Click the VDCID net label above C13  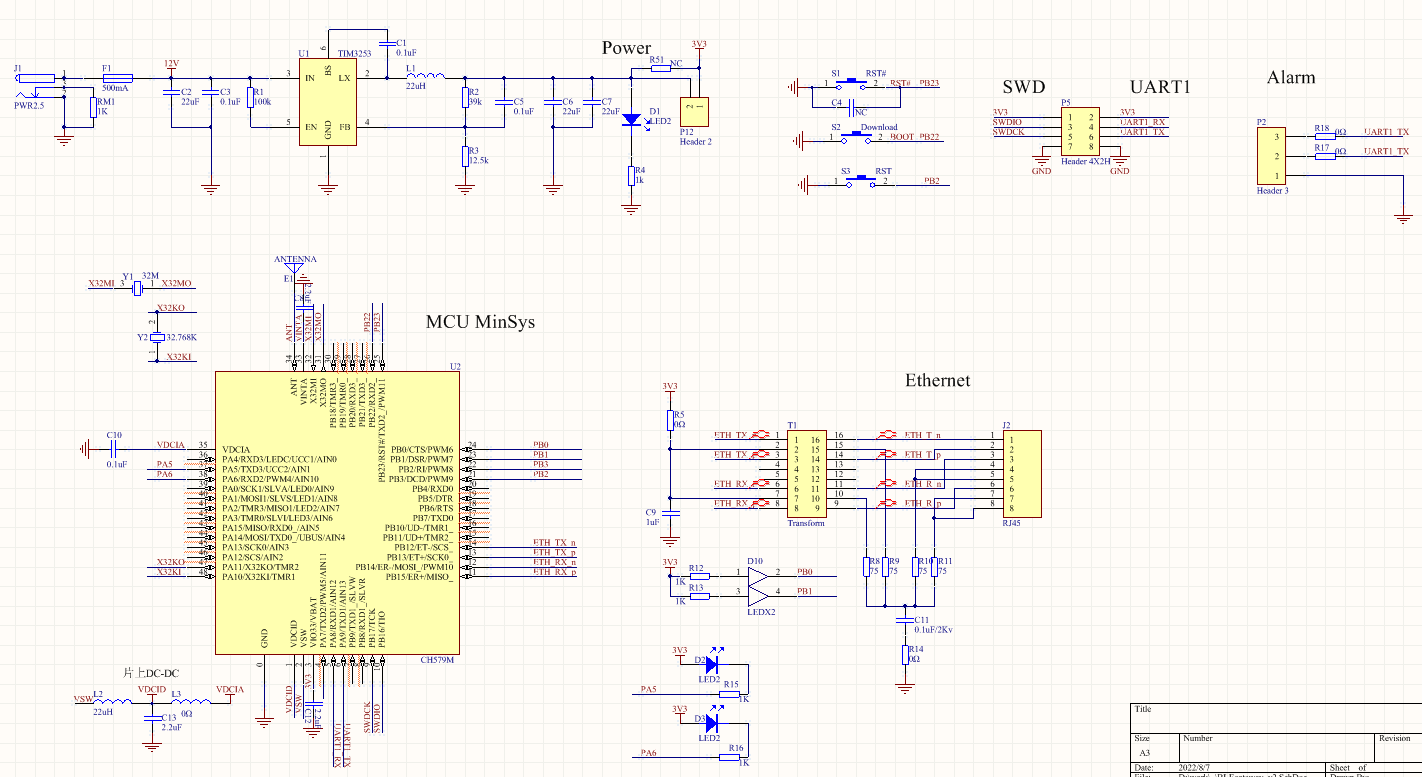152,690
